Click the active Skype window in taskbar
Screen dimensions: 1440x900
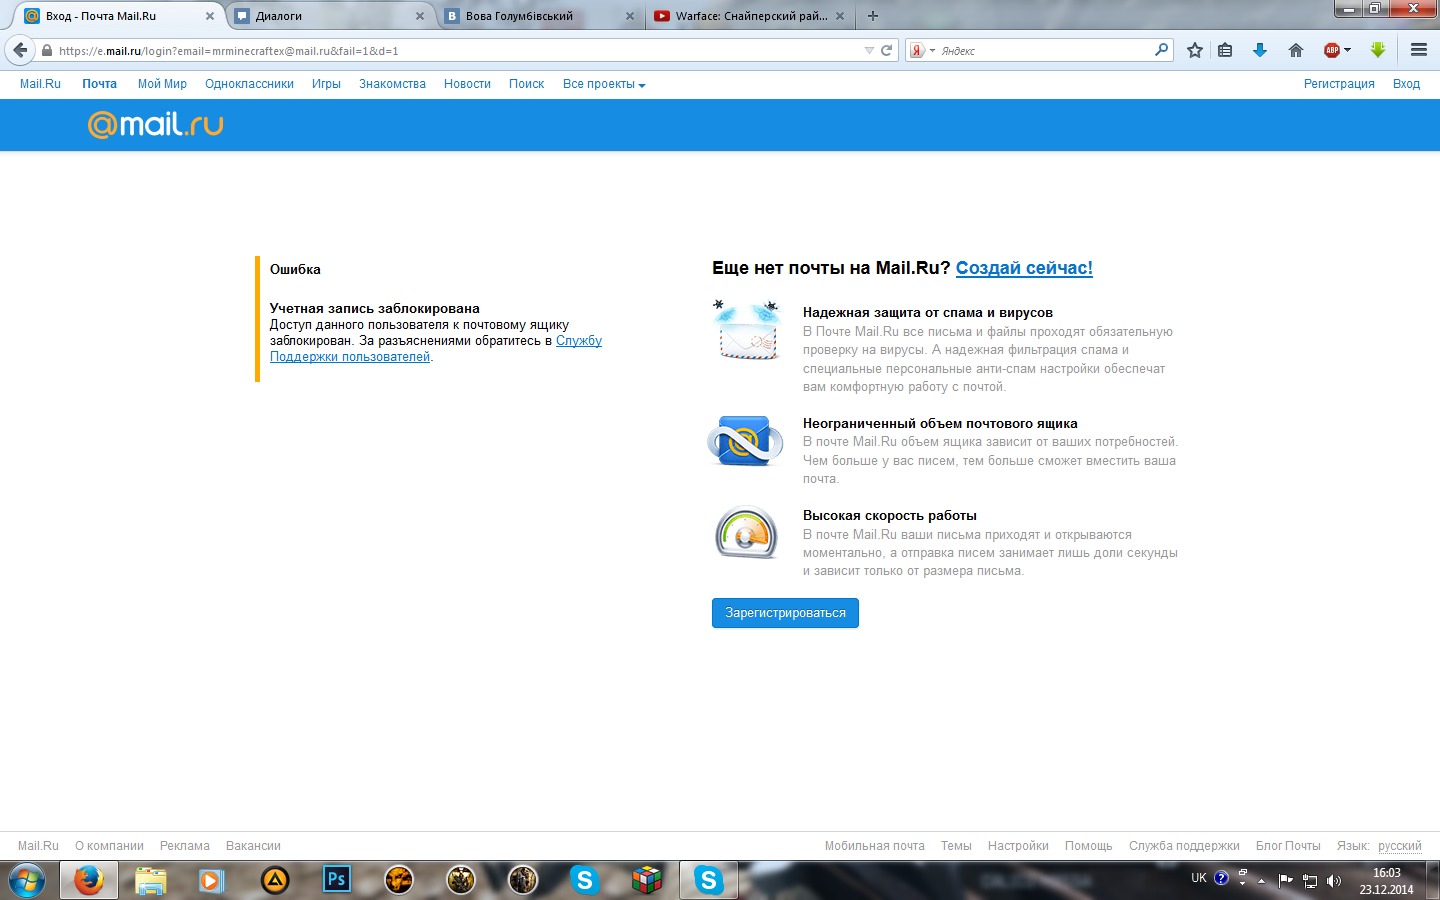(709, 880)
